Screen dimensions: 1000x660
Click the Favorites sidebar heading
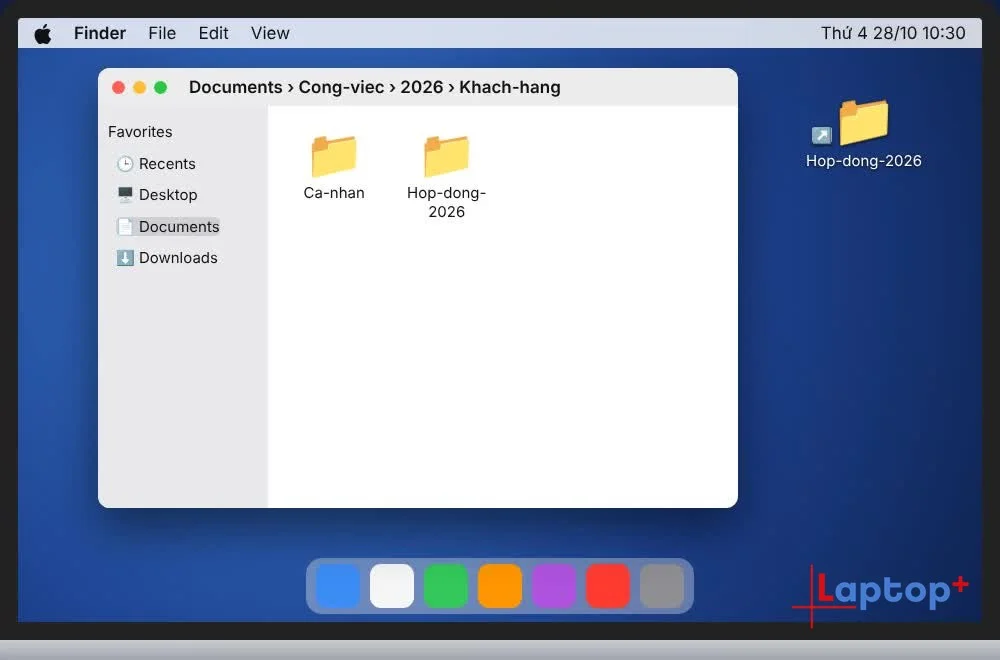(x=140, y=132)
